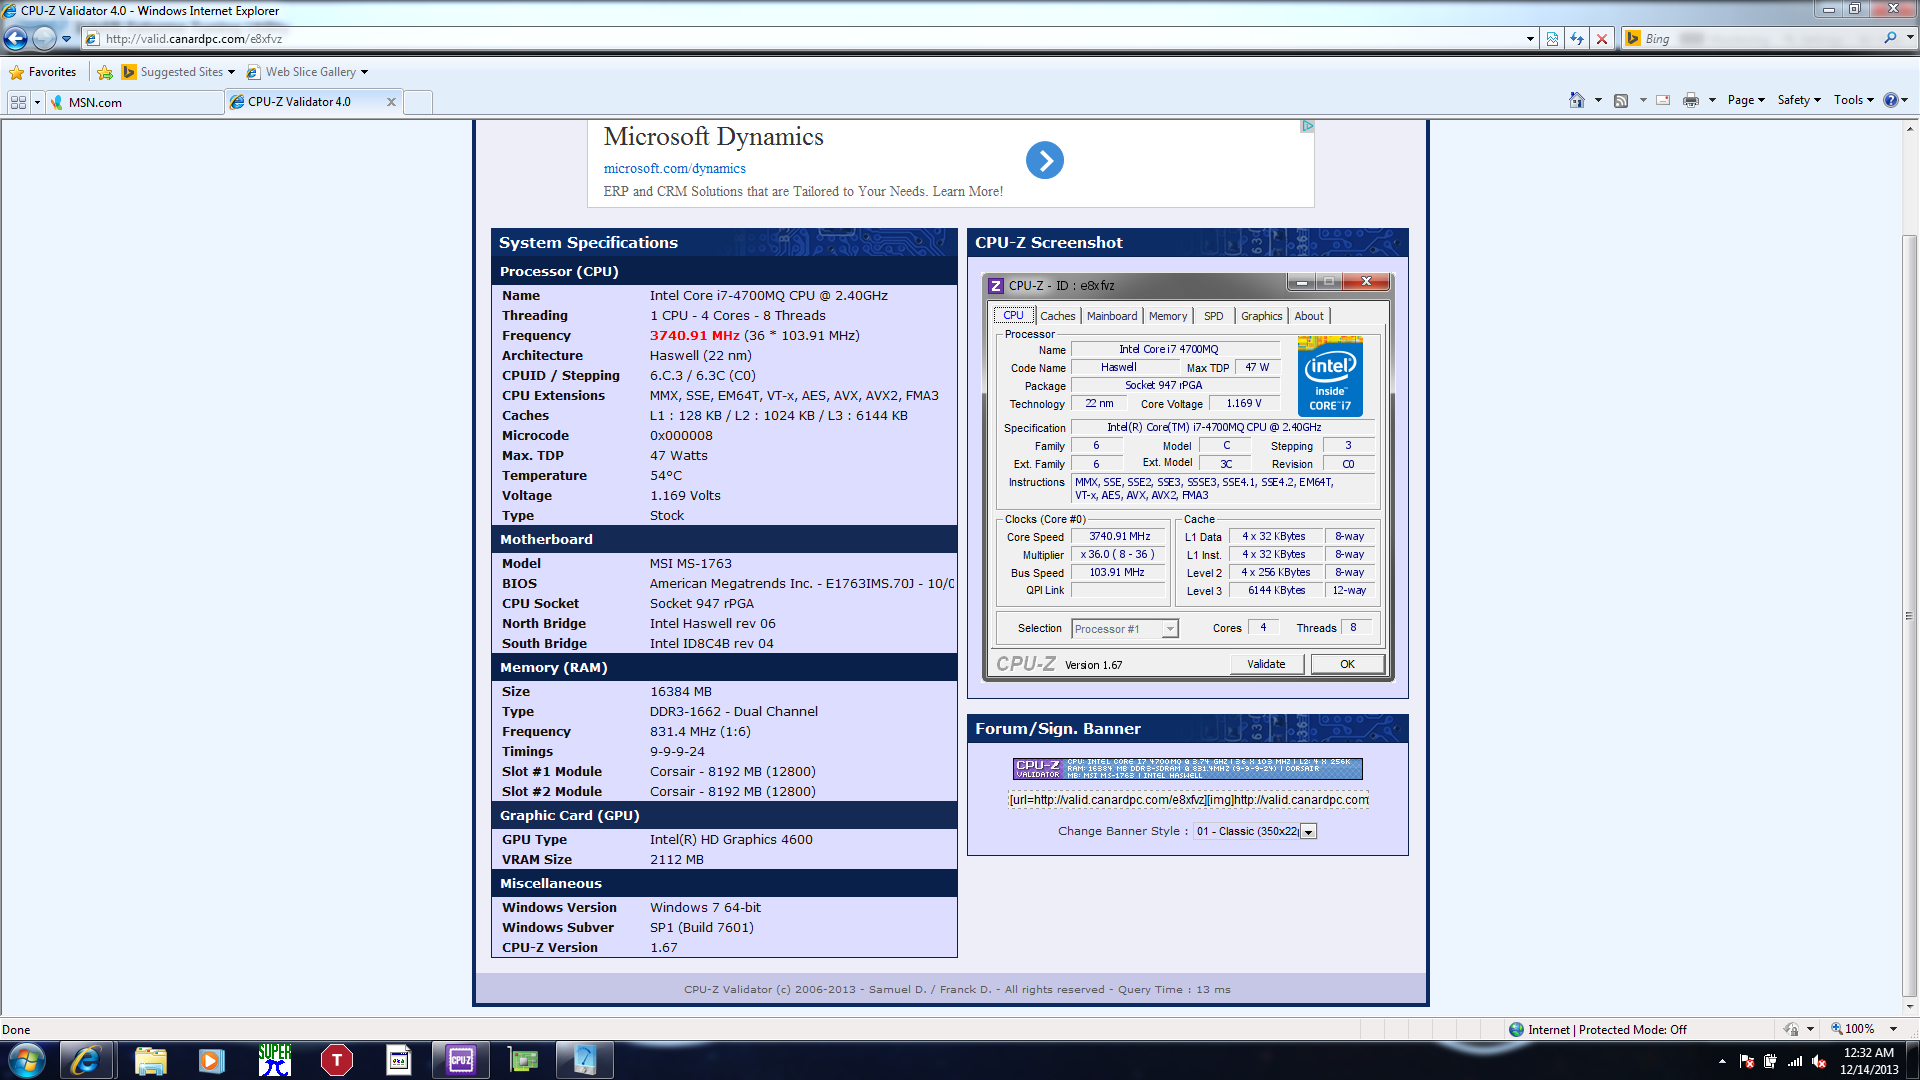1920x1080 pixels.
Task: Open the Windows Start button
Action: coord(26,1060)
